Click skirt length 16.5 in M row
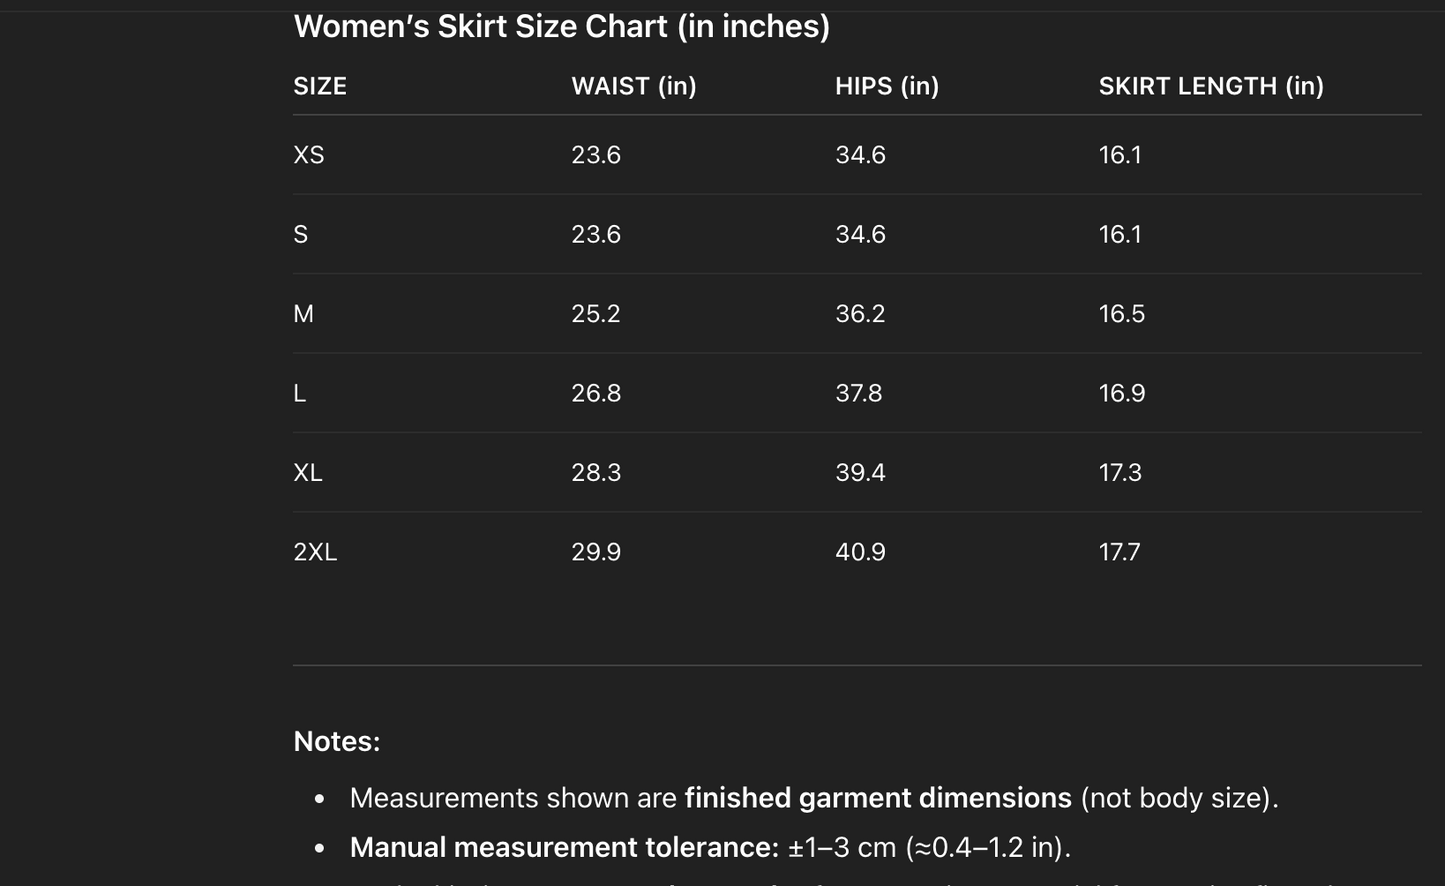Screen dimensions: 1445x886 [x=1121, y=314]
